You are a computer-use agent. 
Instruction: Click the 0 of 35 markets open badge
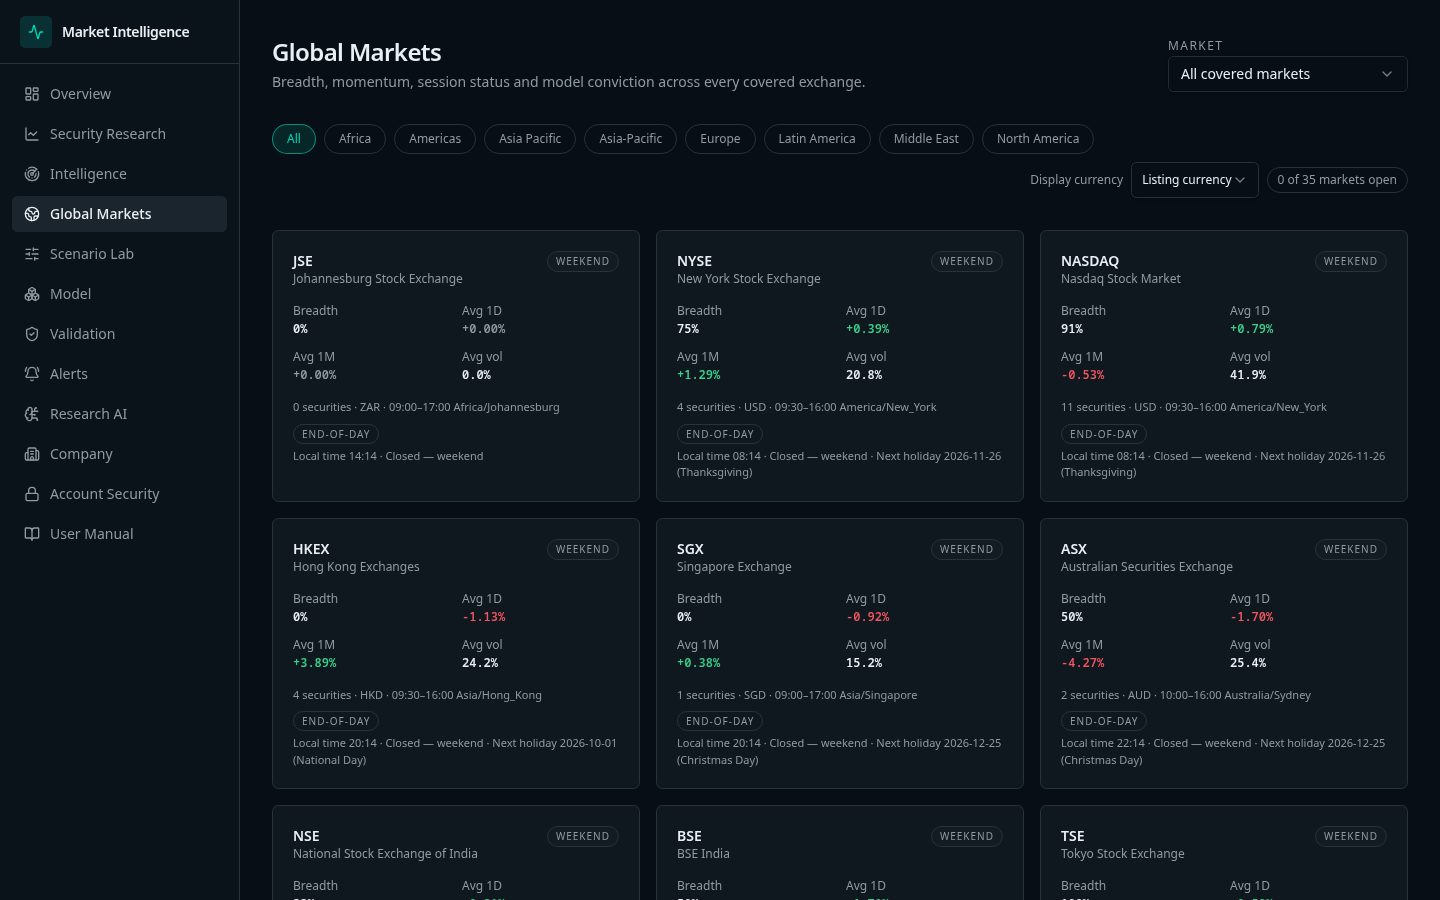[x=1337, y=180]
